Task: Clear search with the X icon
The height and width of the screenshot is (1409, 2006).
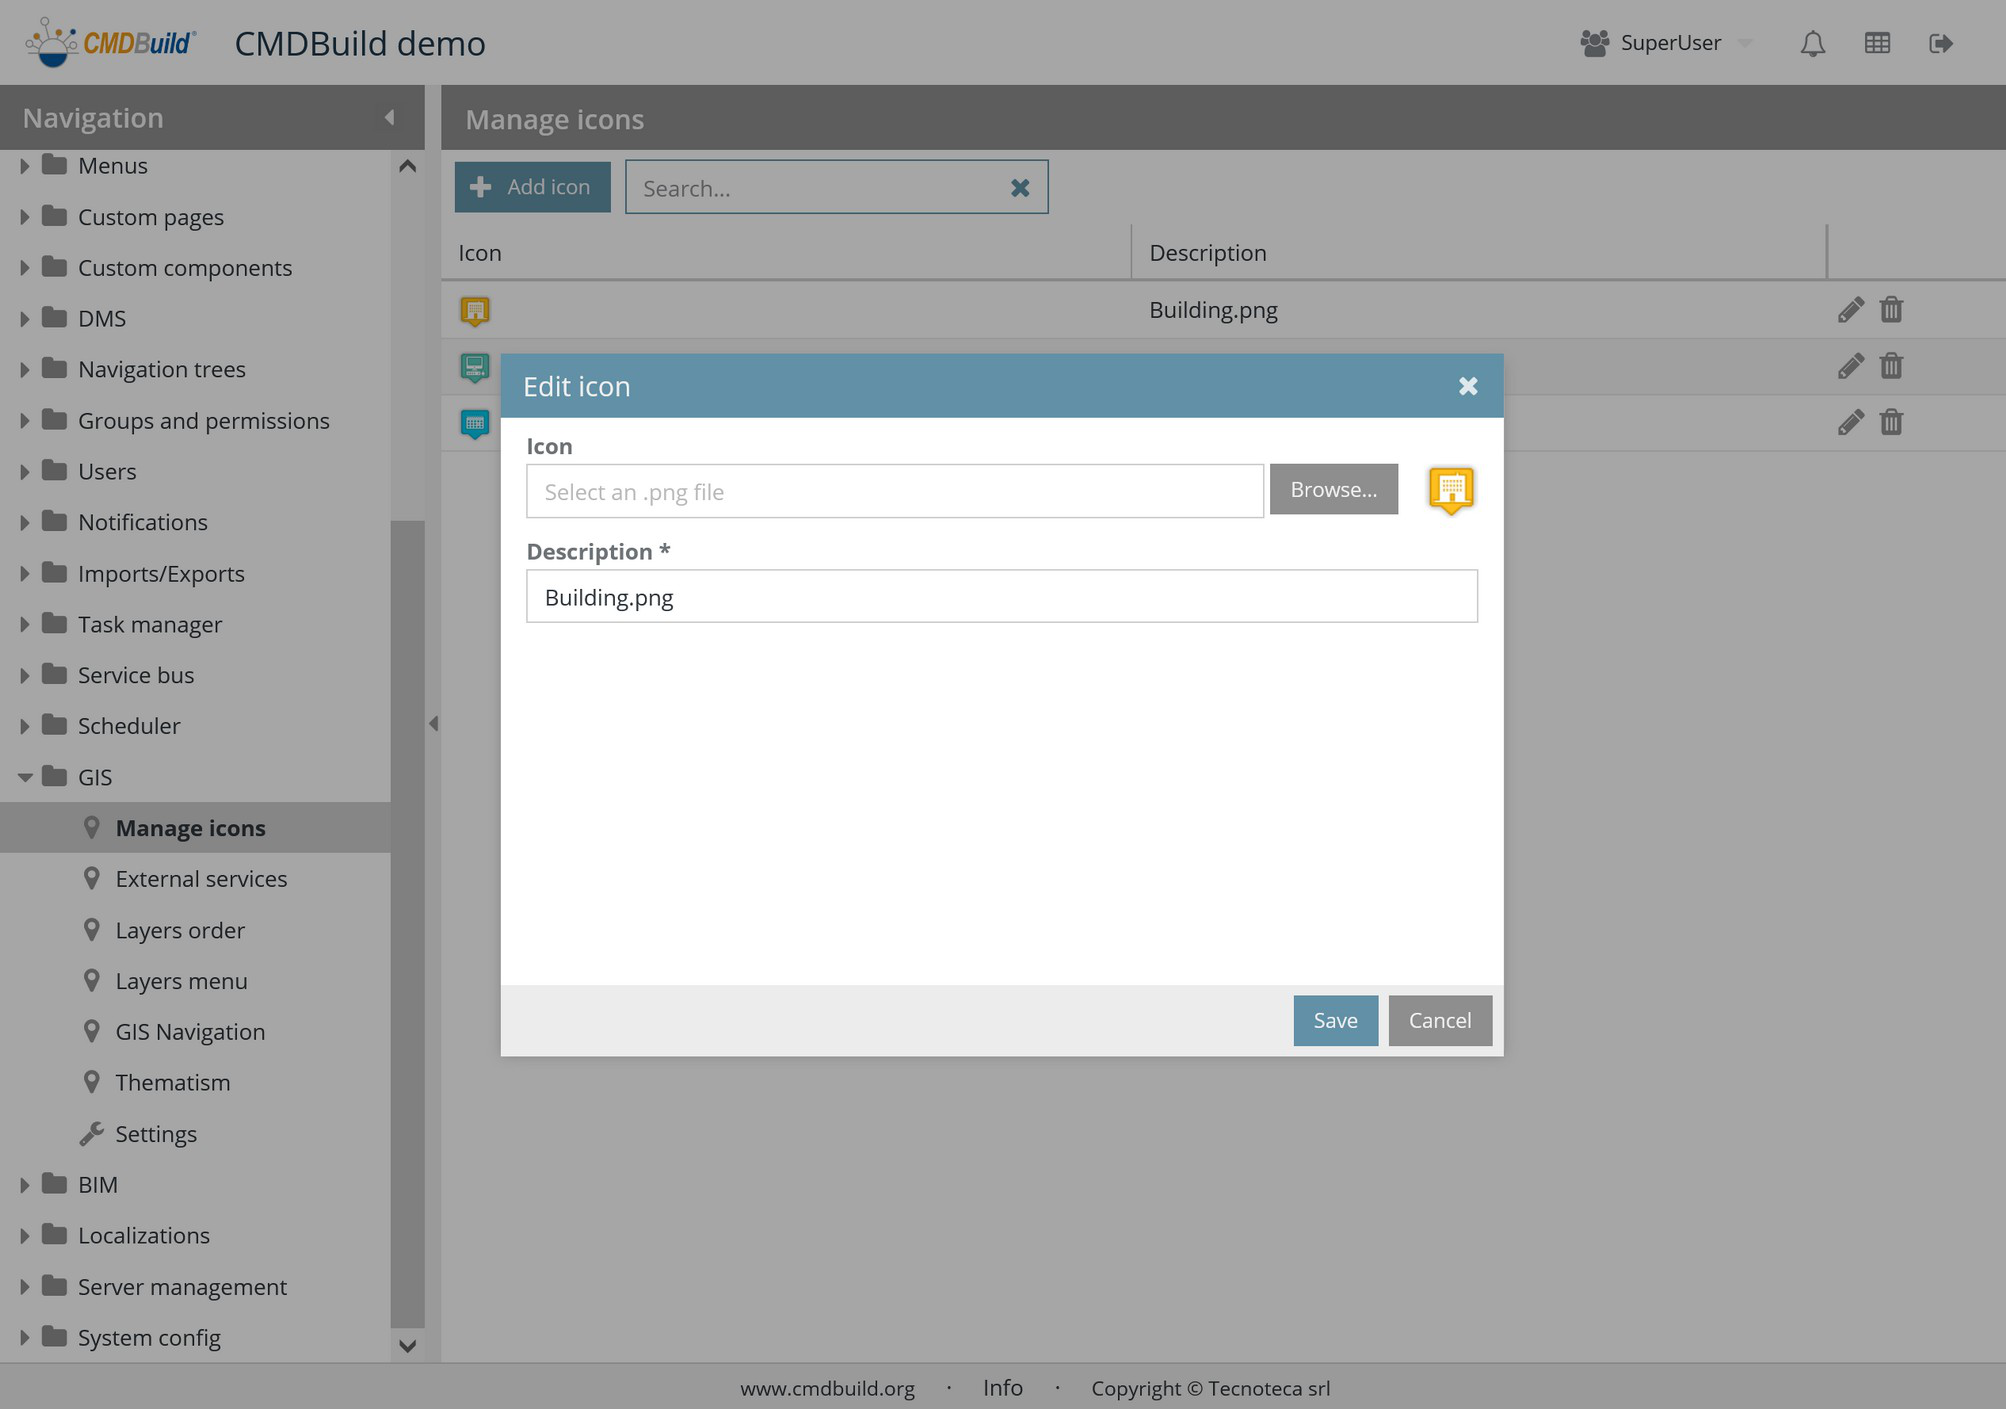Action: pos(1019,188)
